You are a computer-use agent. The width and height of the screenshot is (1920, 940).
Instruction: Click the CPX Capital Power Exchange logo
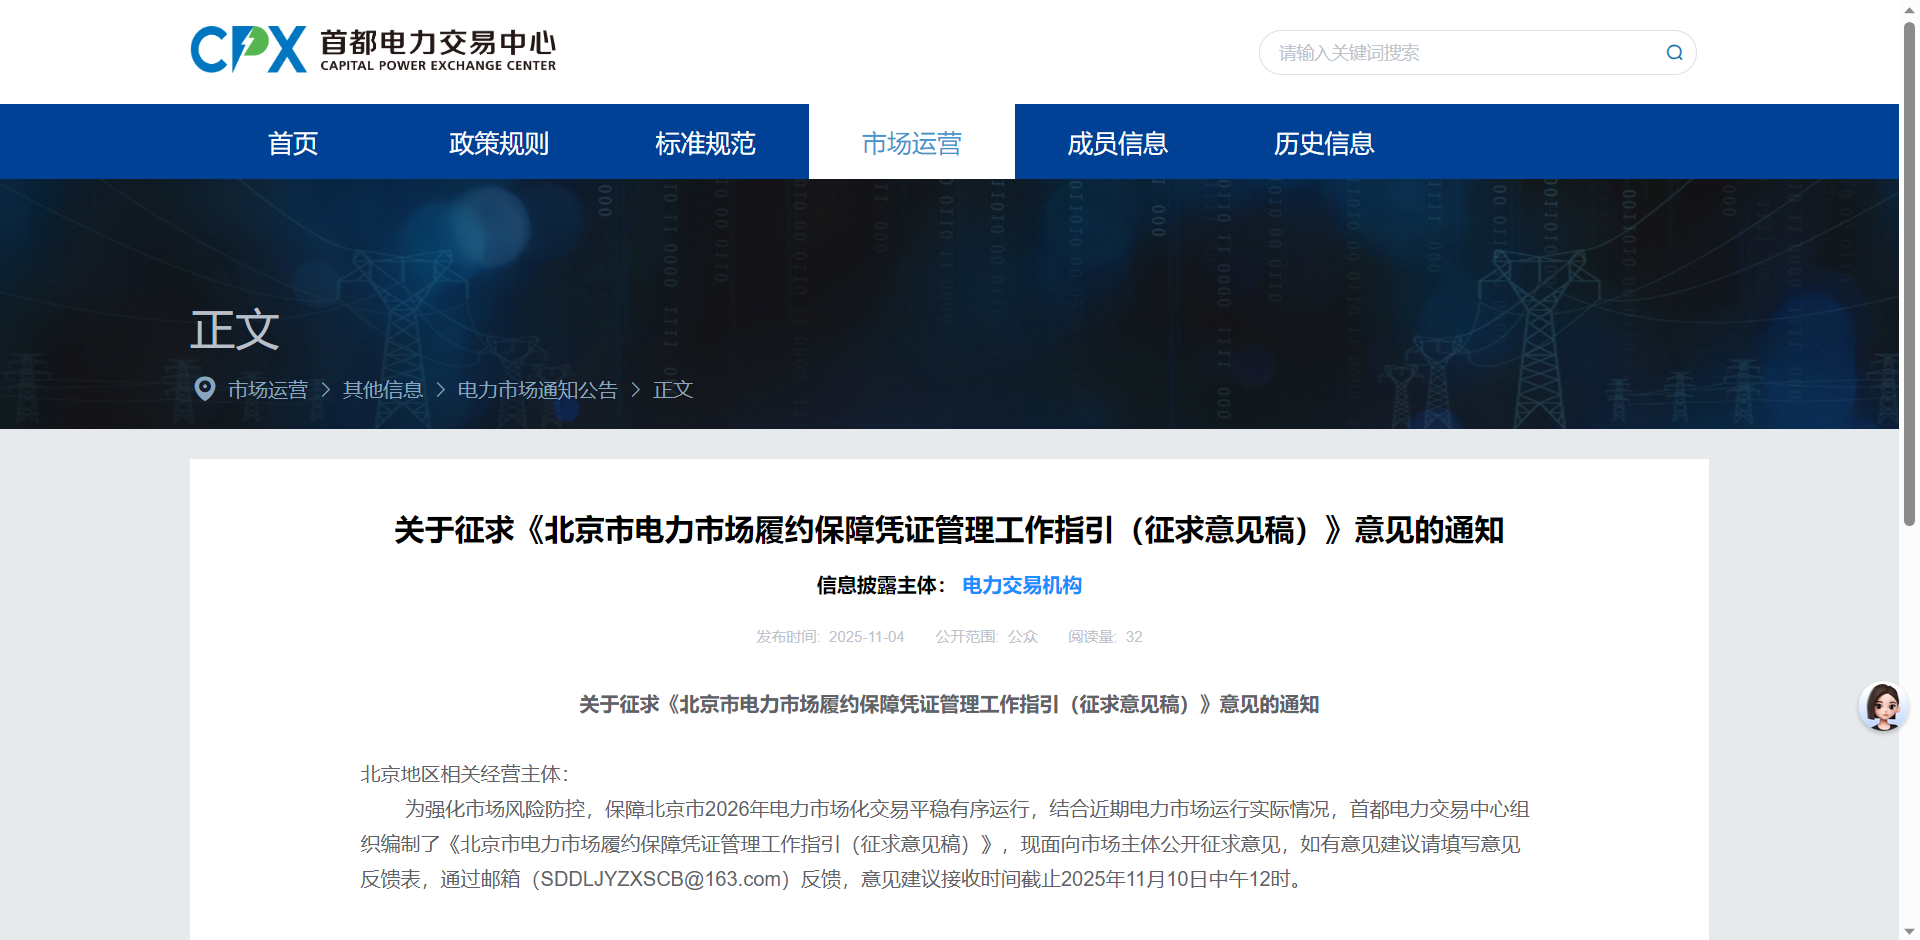[x=372, y=50]
